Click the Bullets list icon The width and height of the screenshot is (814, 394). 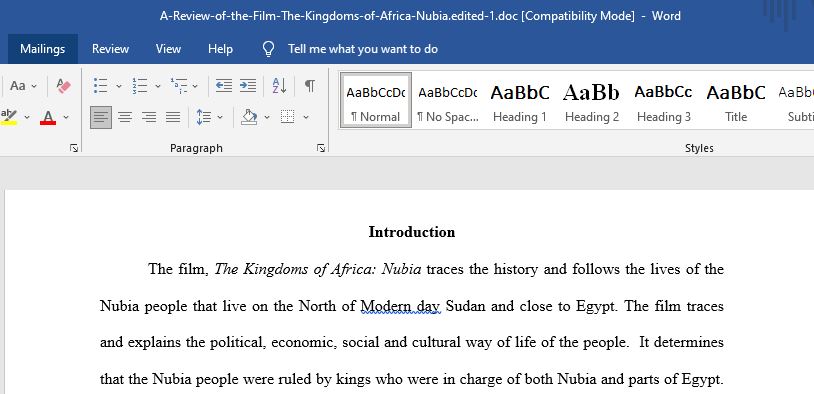[x=101, y=86]
